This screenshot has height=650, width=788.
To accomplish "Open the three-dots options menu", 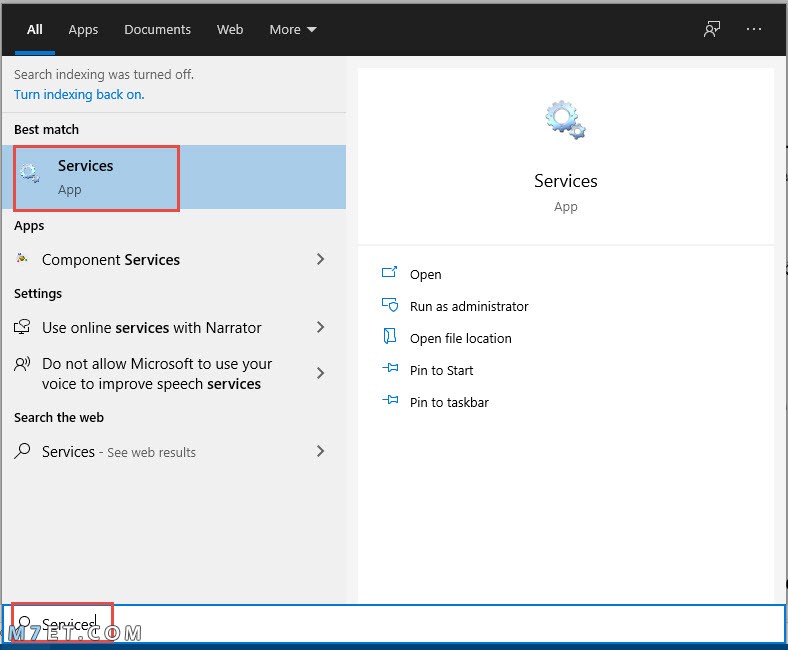I will point(753,29).
